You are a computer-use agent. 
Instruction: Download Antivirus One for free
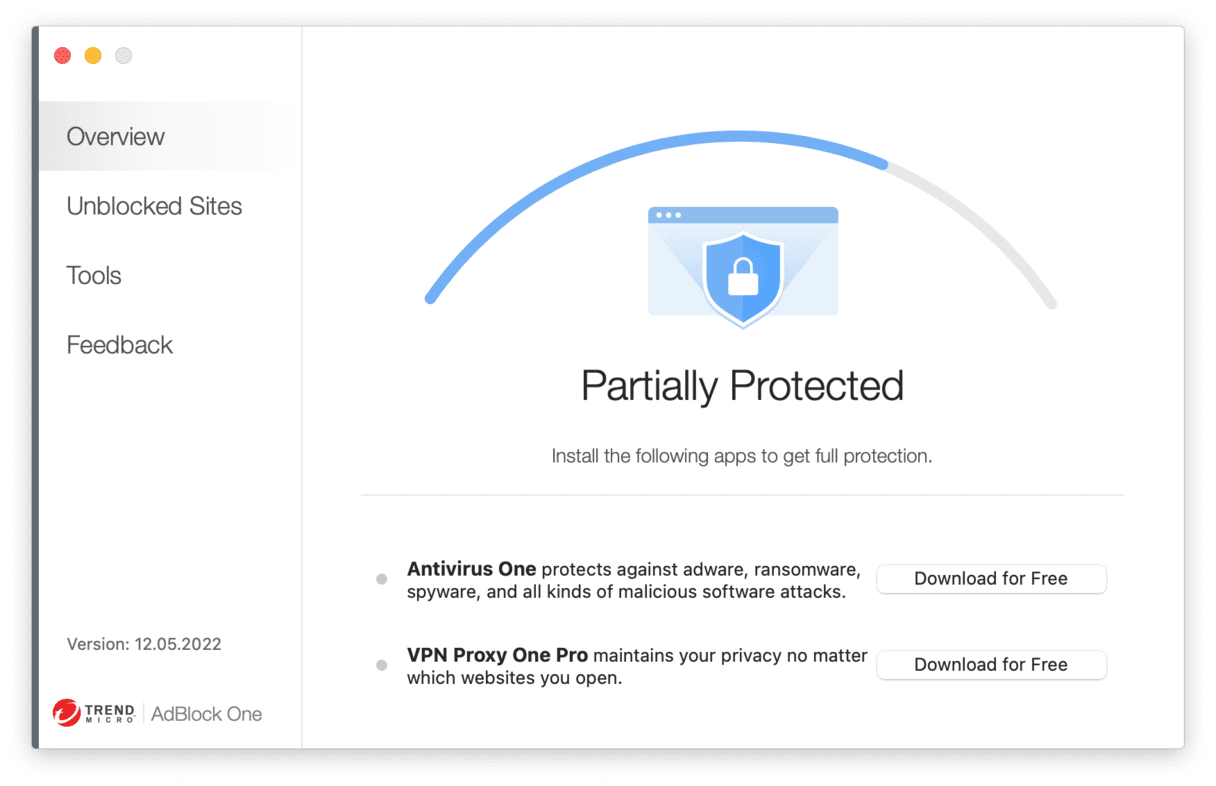[991, 578]
